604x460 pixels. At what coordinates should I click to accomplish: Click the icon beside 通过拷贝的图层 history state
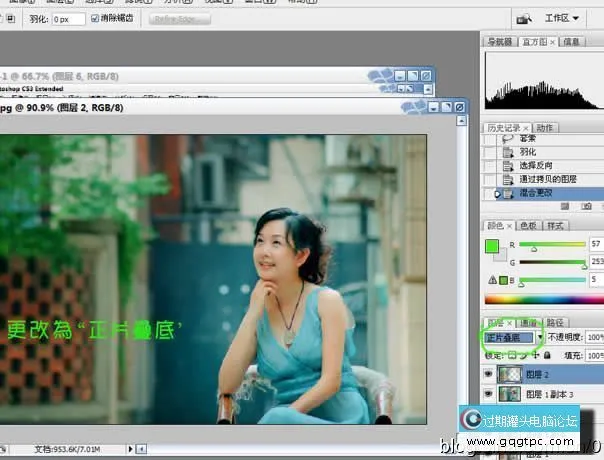(x=508, y=180)
